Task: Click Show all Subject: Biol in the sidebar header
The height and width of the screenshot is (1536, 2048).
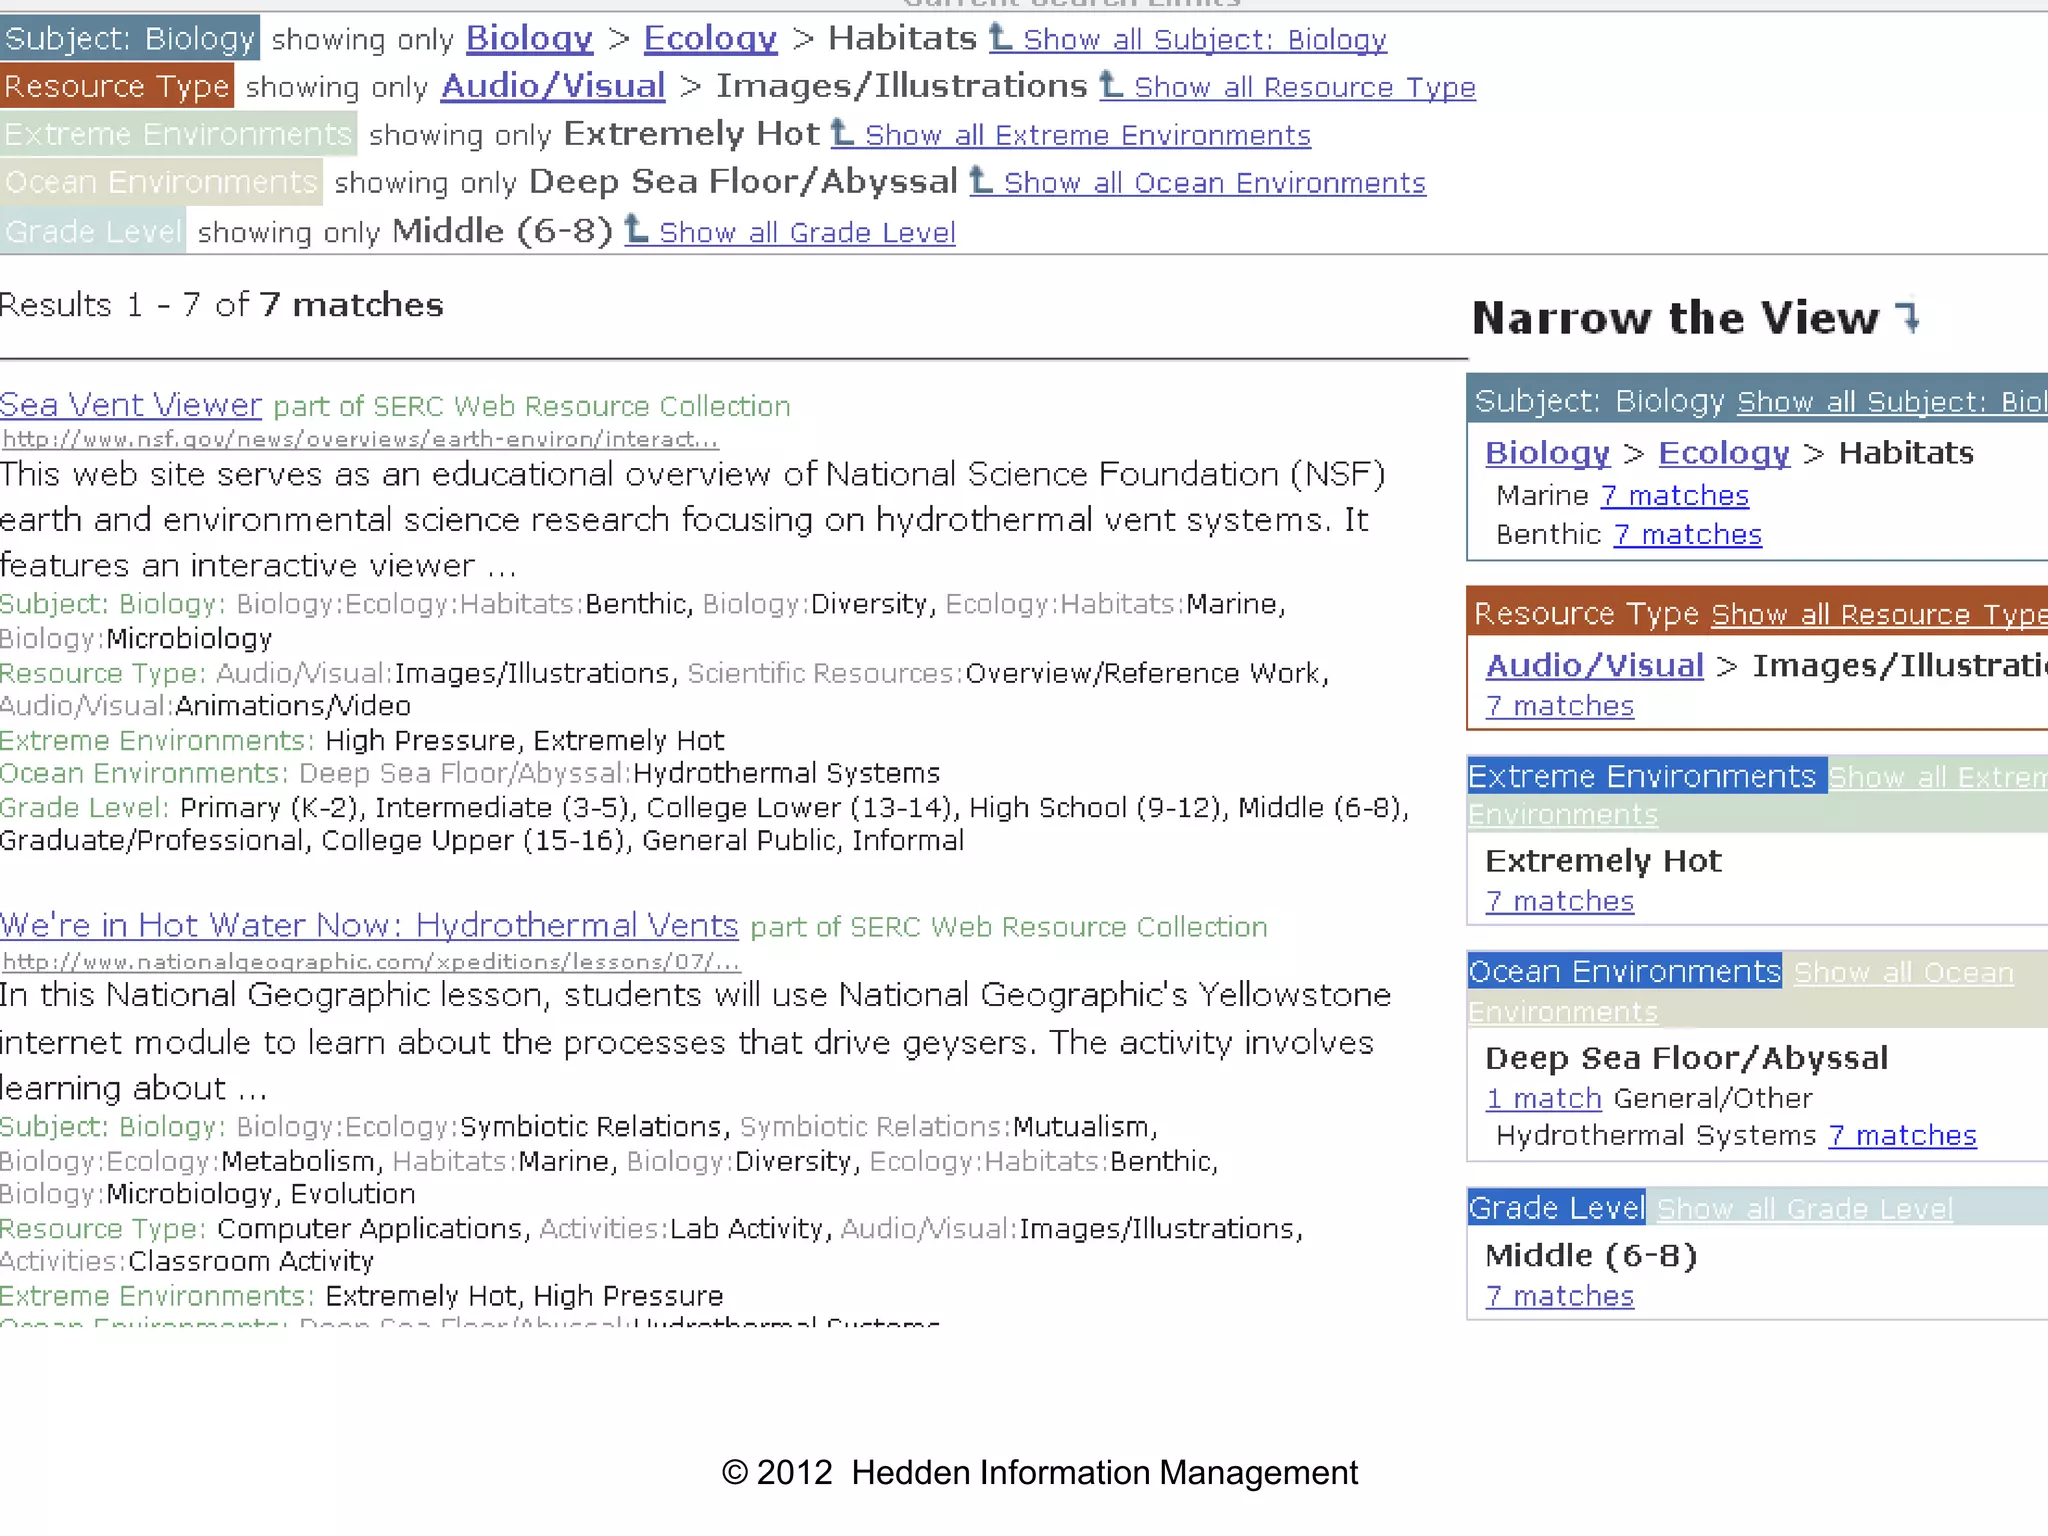Action: click(1892, 402)
